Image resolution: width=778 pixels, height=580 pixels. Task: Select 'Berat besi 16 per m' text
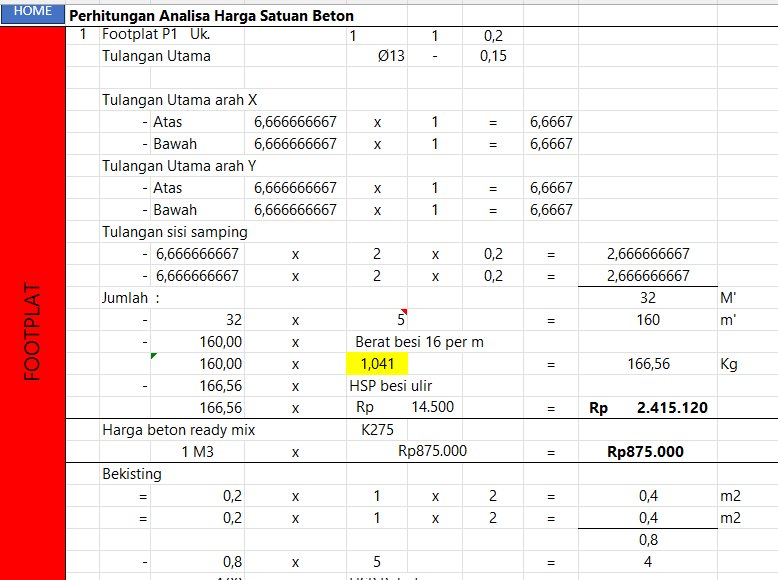click(x=419, y=342)
